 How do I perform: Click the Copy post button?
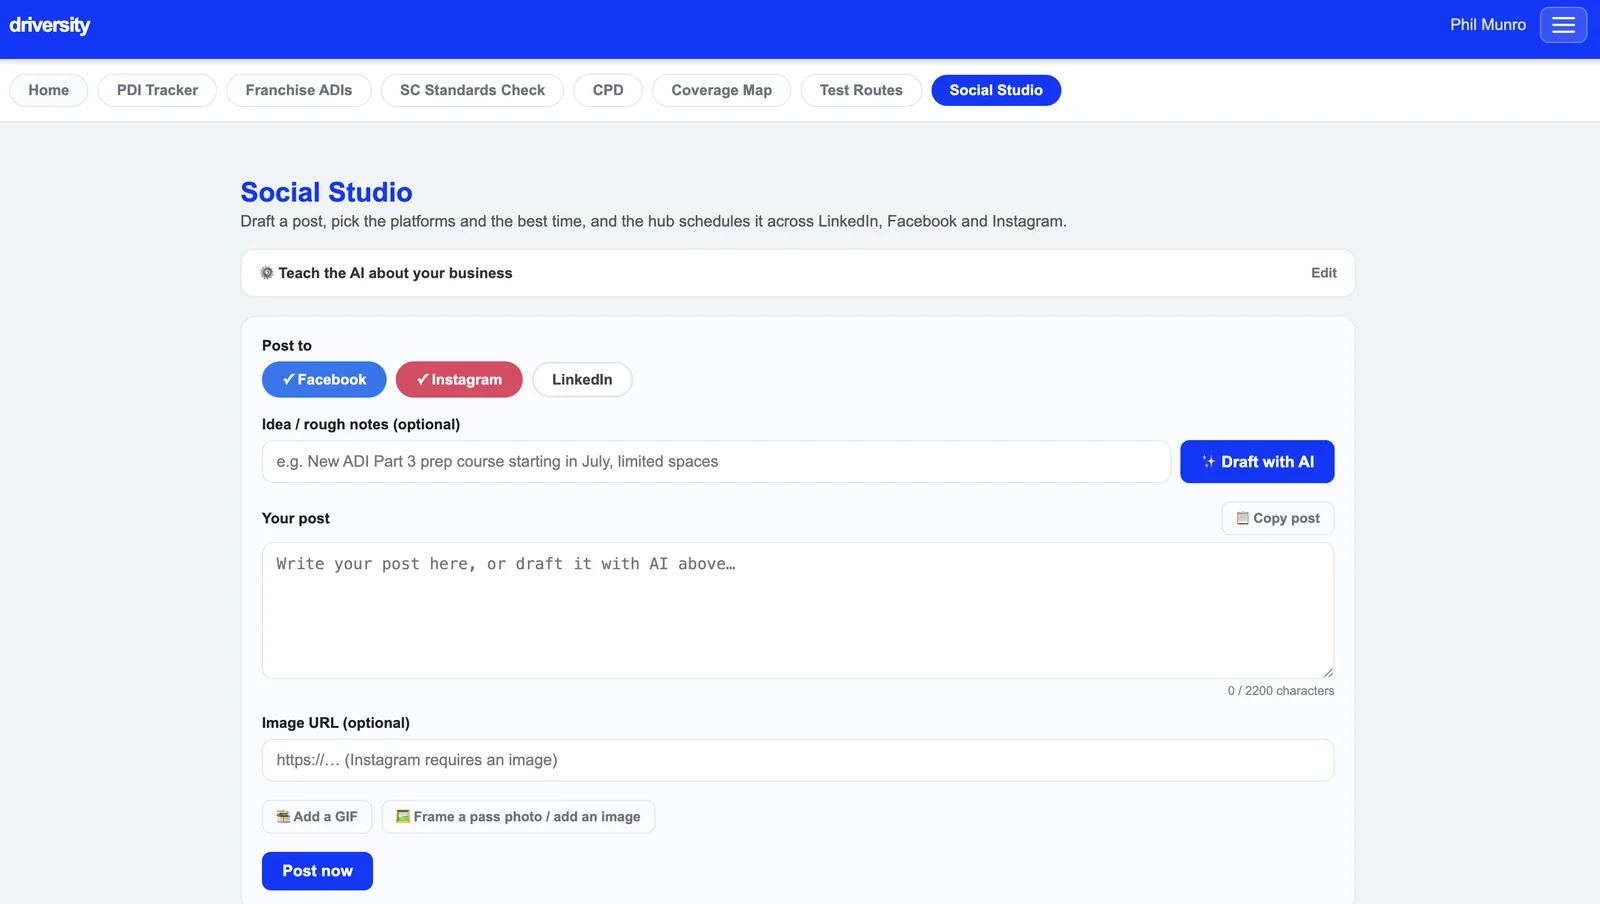[x=1278, y=518]
